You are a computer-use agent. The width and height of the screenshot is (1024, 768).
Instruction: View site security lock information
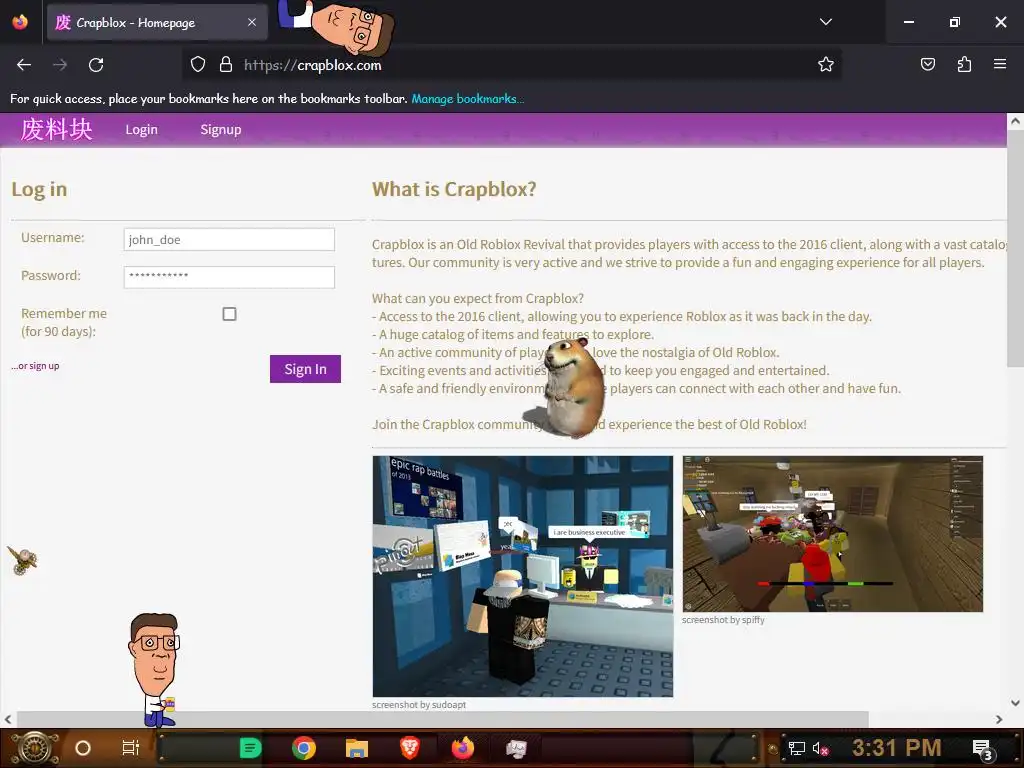[x=226, y=64]
